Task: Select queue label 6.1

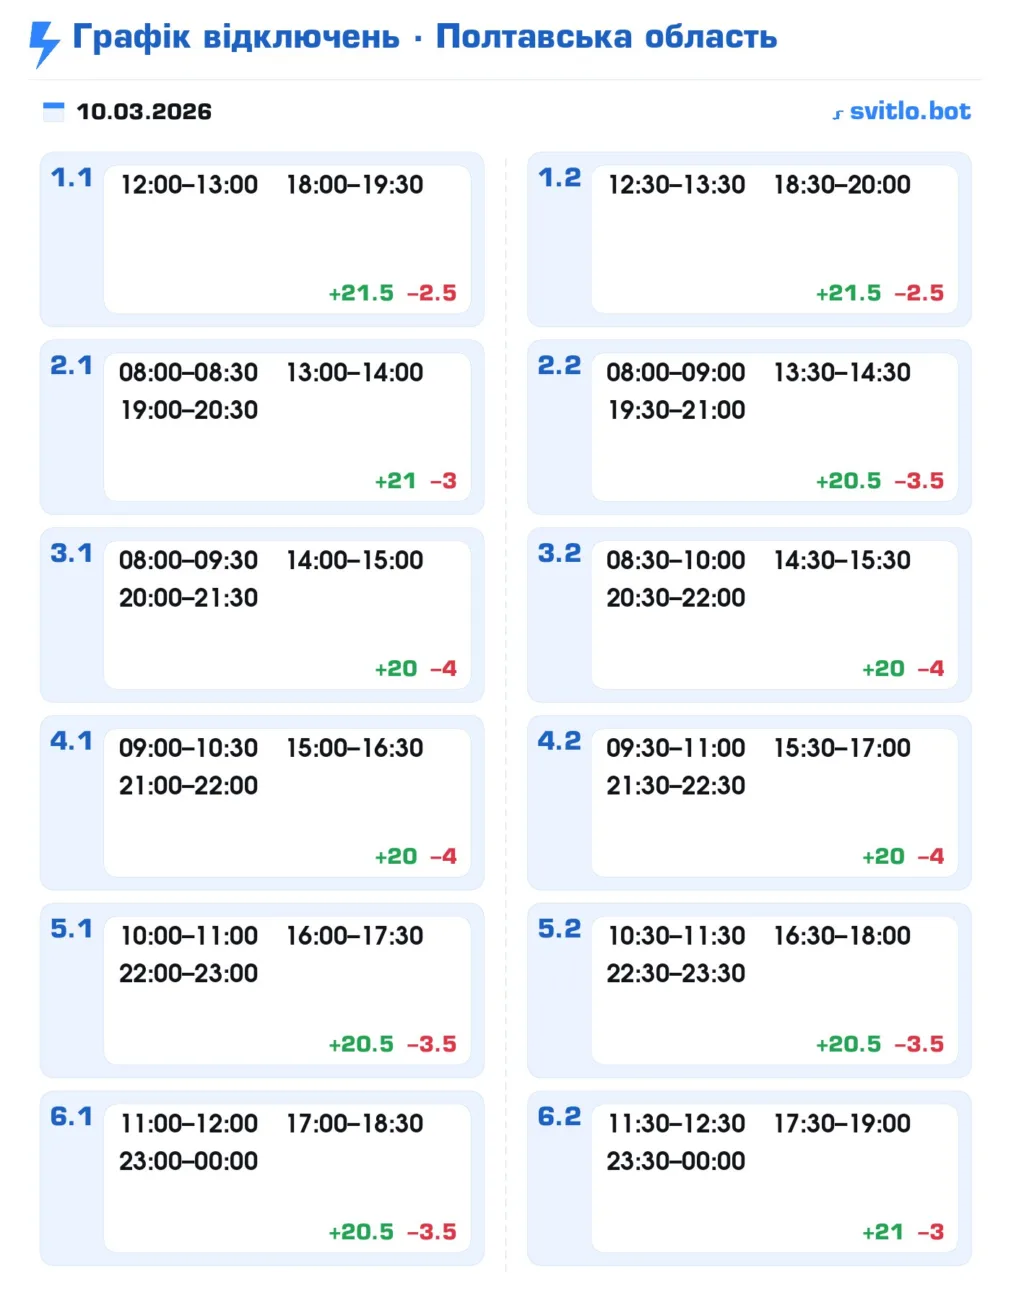Action: tap(71, 1117)
